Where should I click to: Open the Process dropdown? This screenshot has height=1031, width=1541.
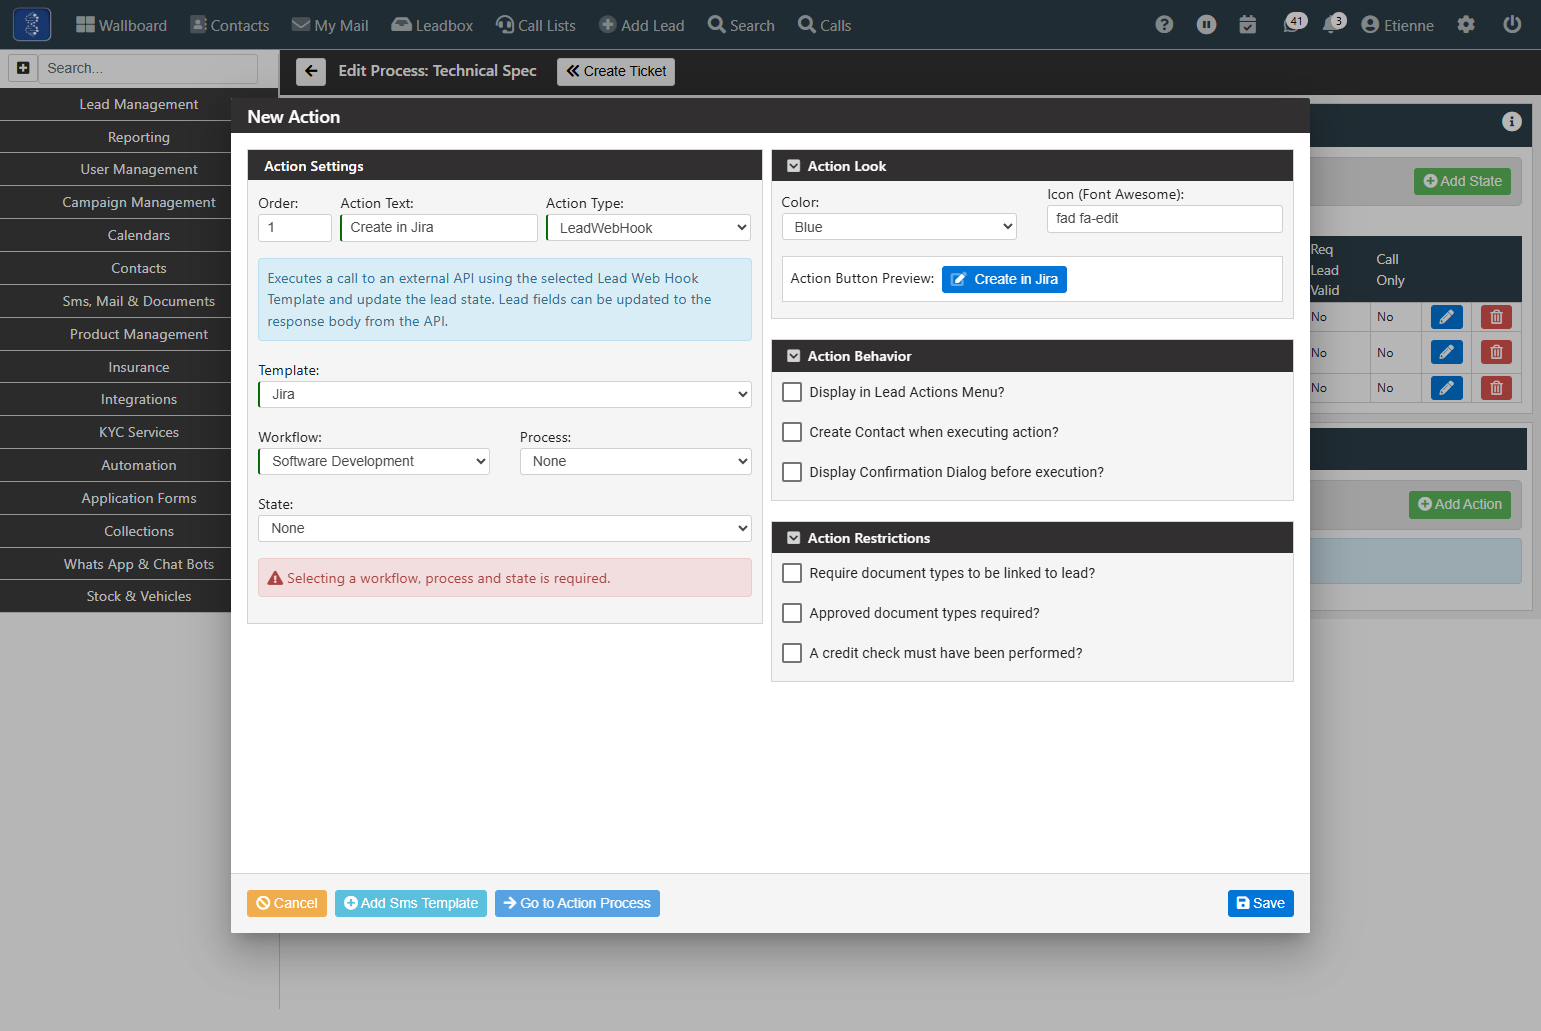[x=636, y=461]
